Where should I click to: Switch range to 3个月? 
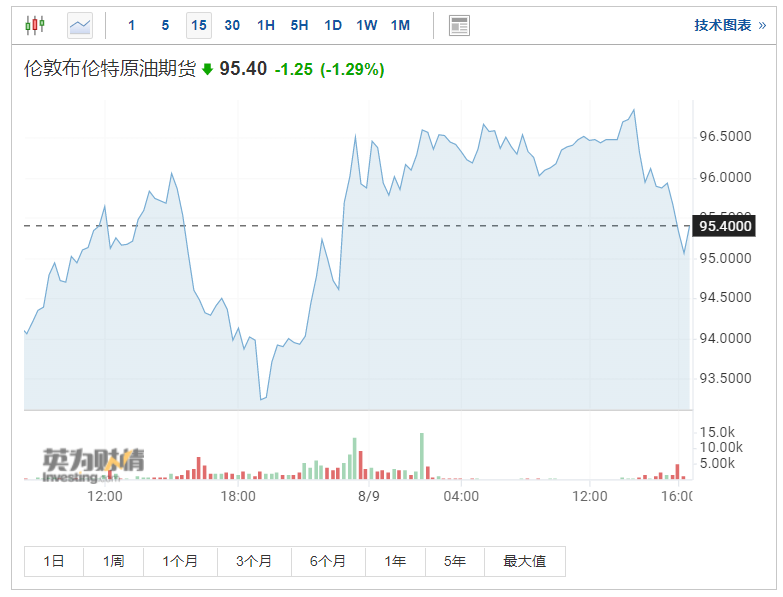253,562
